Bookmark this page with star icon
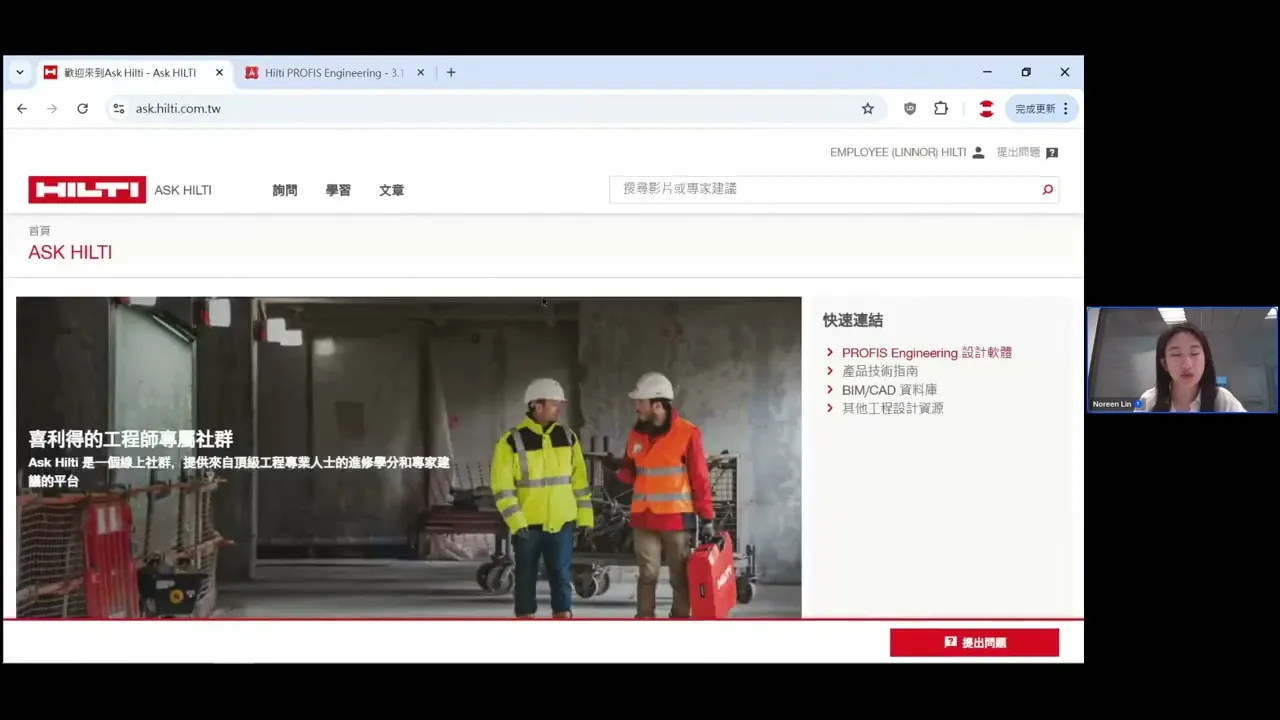The height and width of the screenshot is (720, 1280). tap(867, 108)
